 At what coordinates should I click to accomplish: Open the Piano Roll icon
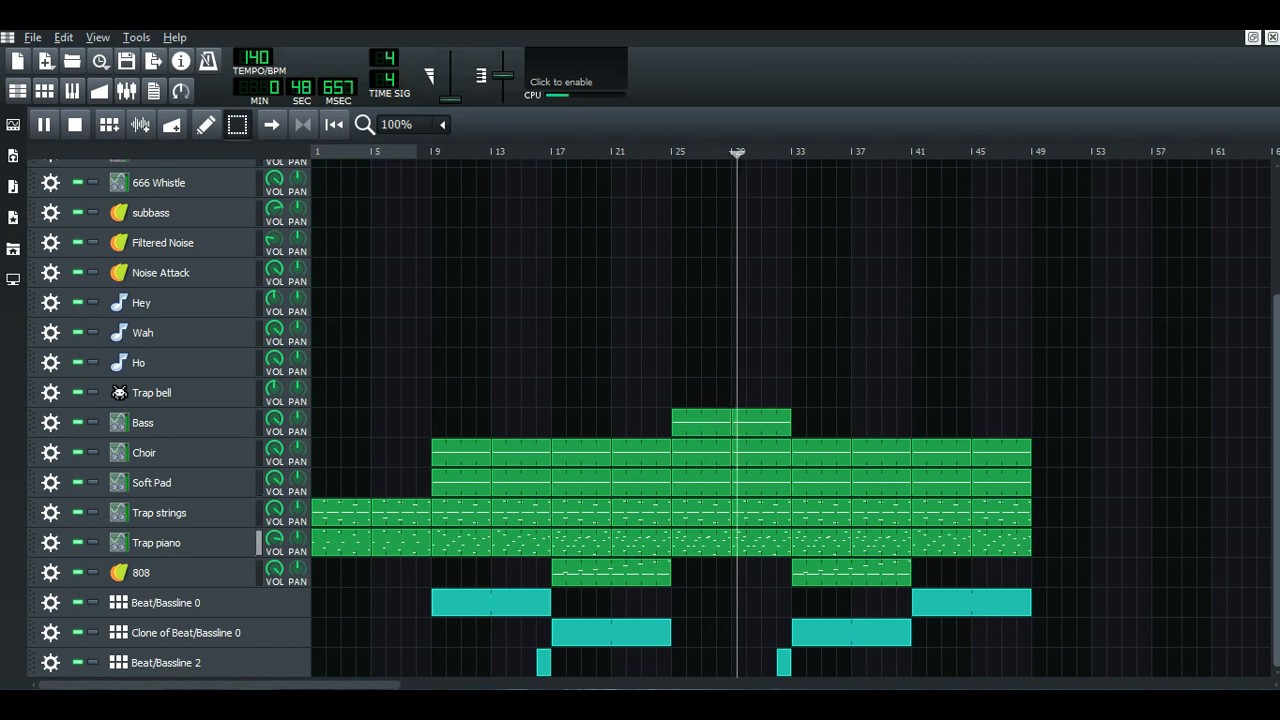[x=72, y=91]
